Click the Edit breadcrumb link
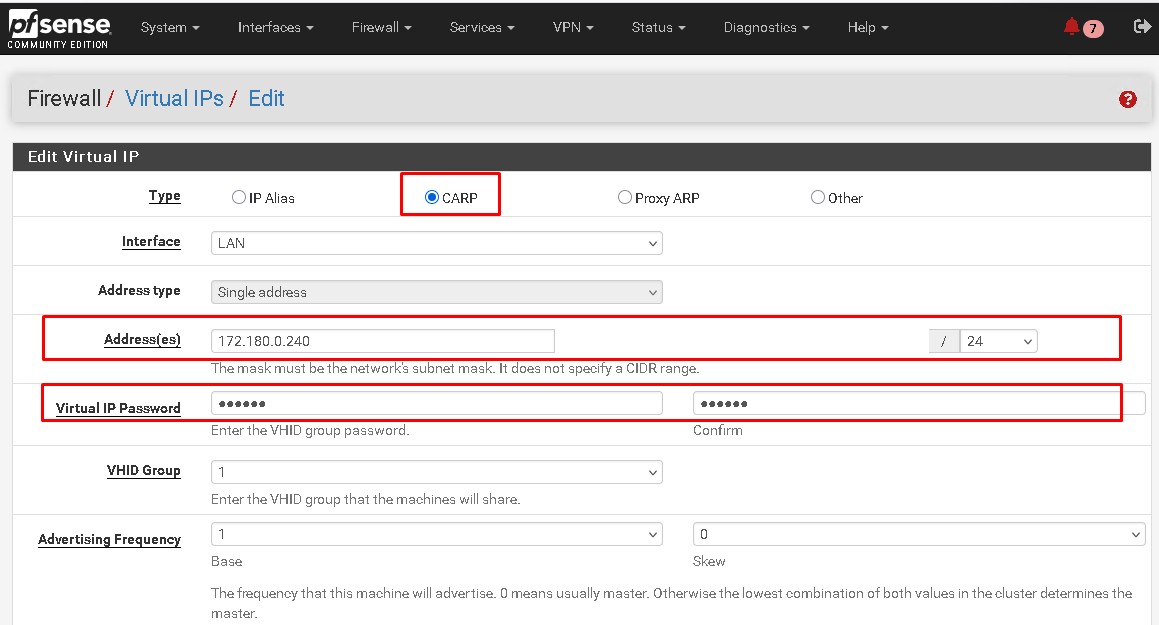The image size is (1159, 625). (x=266, y=98)
